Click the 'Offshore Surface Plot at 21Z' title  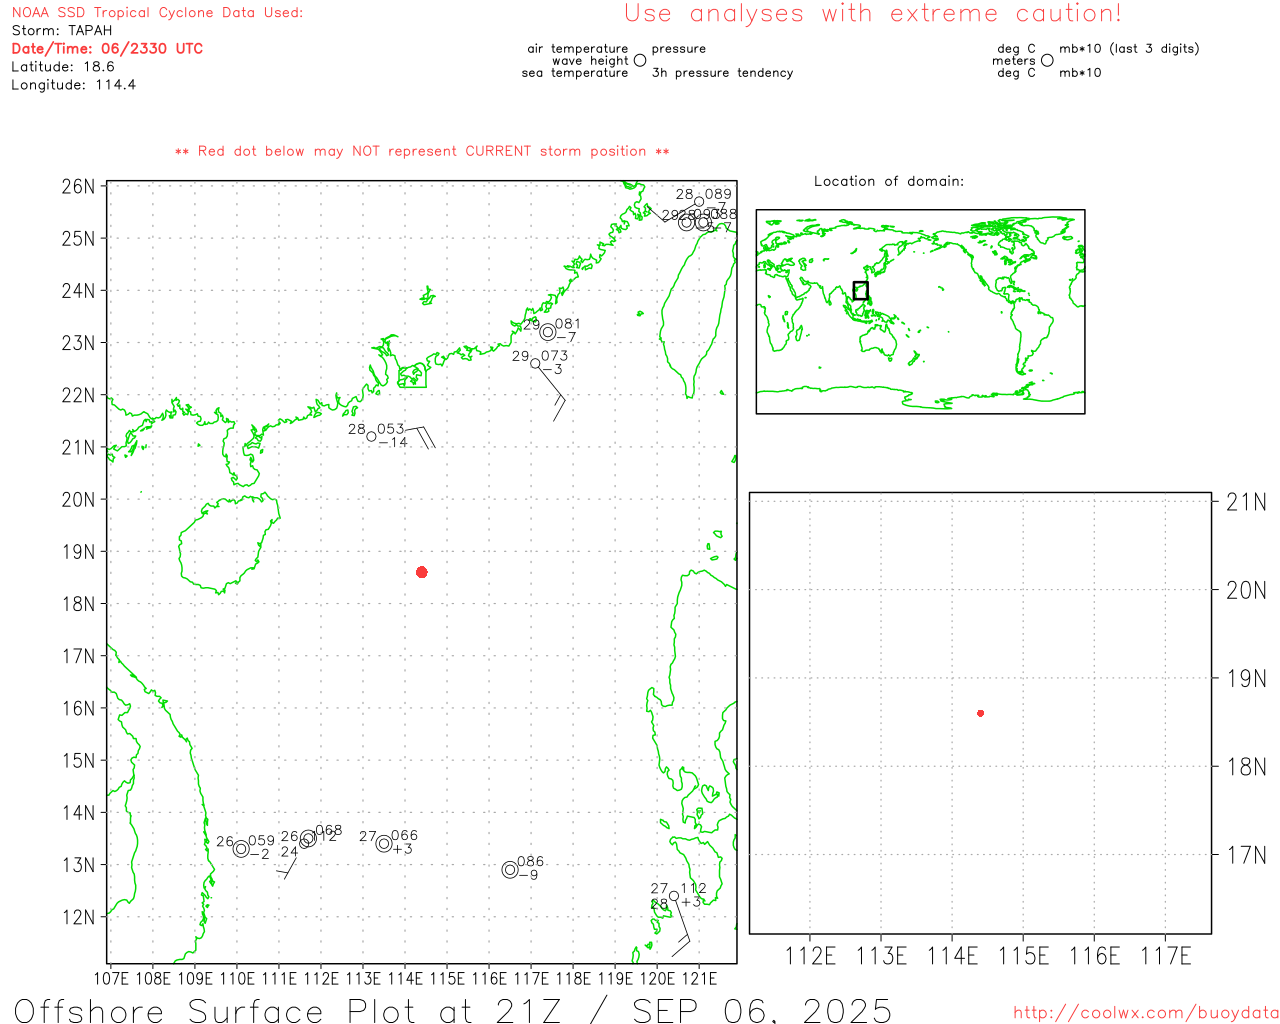point(288,1010)
